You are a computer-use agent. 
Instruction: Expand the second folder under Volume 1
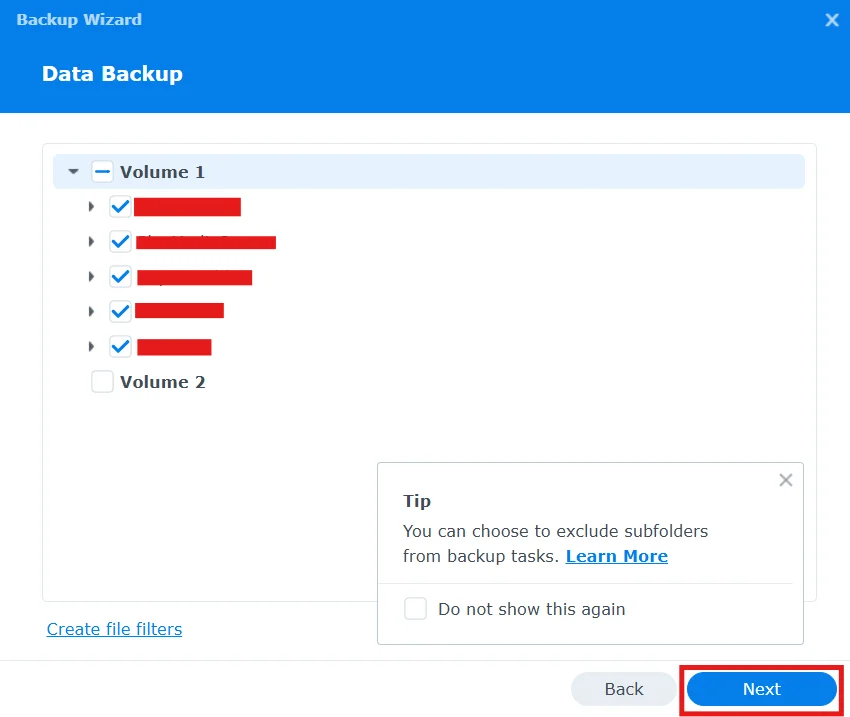click(91, 241)
